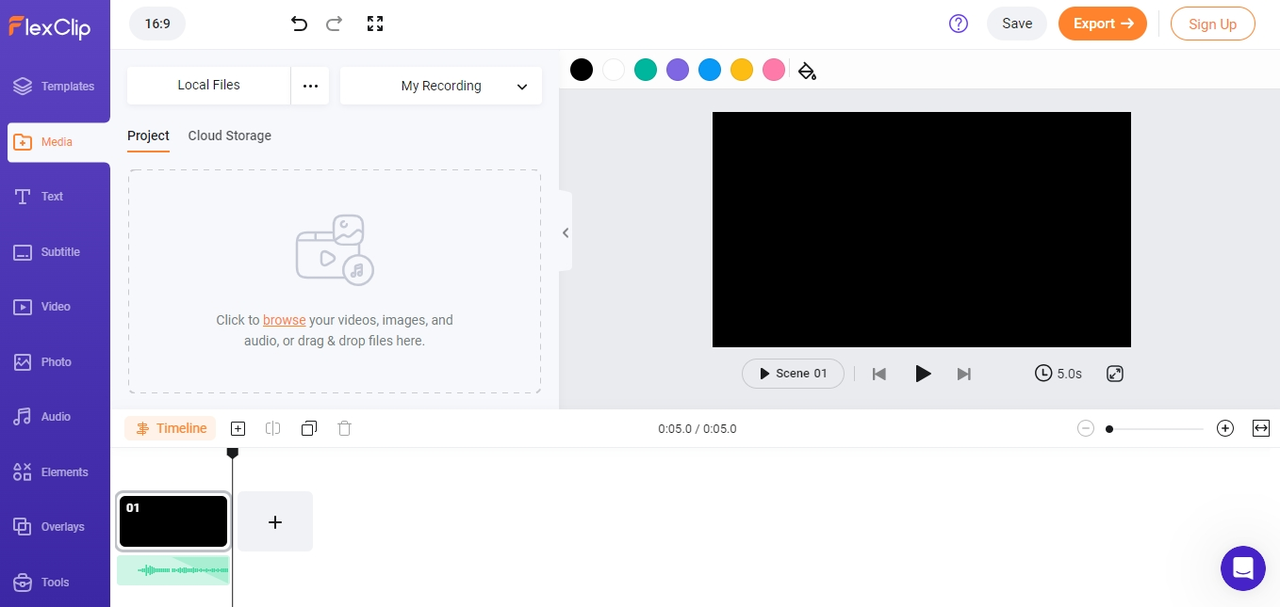Skip to next scene
1280x607 pixels.
click(x=964, y=374)
